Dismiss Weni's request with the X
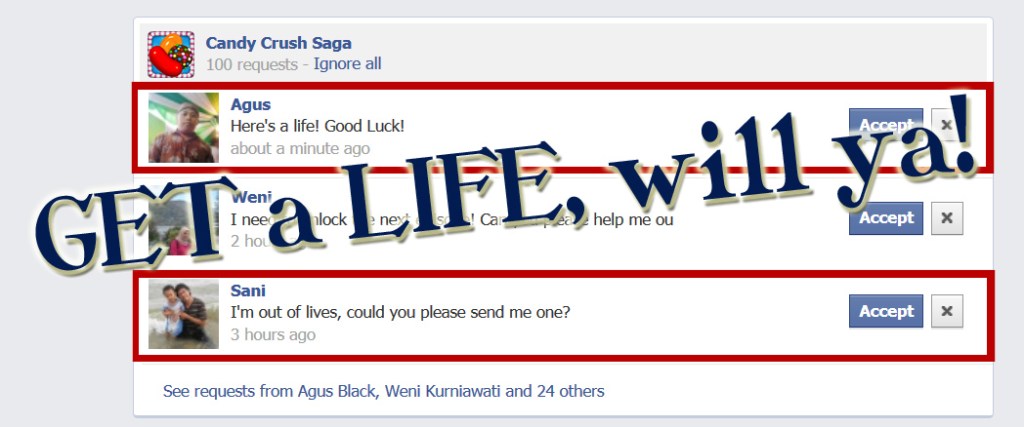Image resolution: width=1024 pixels, height=427 pixels. click(x=947, y=218)
